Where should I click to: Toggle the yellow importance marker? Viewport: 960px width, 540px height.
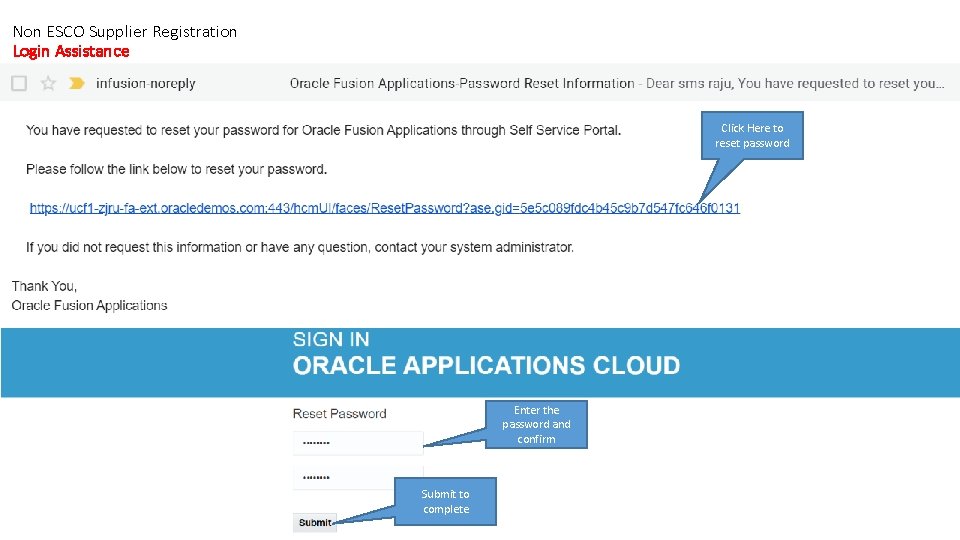[x=77, y=83]
